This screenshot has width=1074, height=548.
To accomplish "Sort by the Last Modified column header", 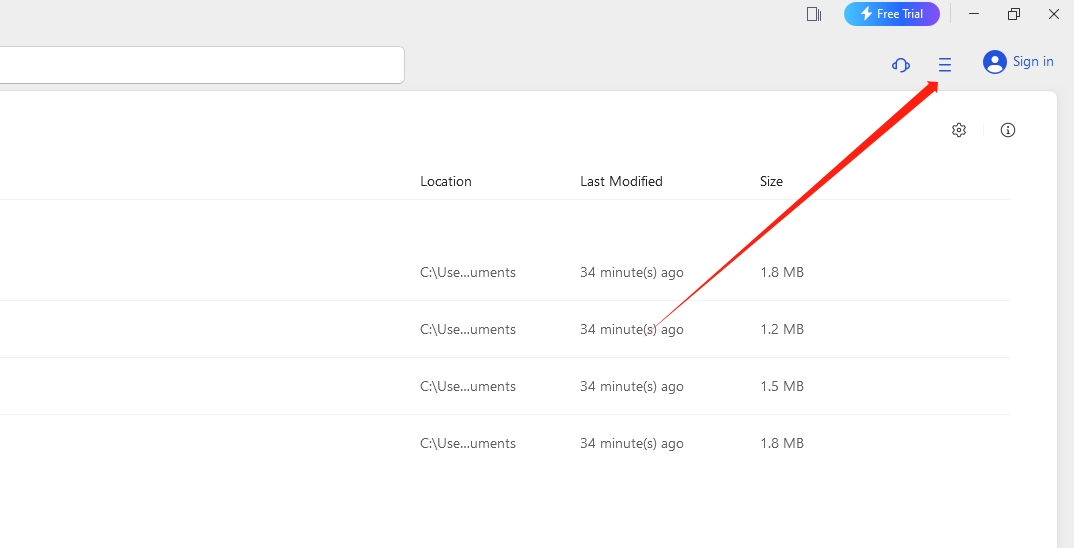I will (621, 181).
